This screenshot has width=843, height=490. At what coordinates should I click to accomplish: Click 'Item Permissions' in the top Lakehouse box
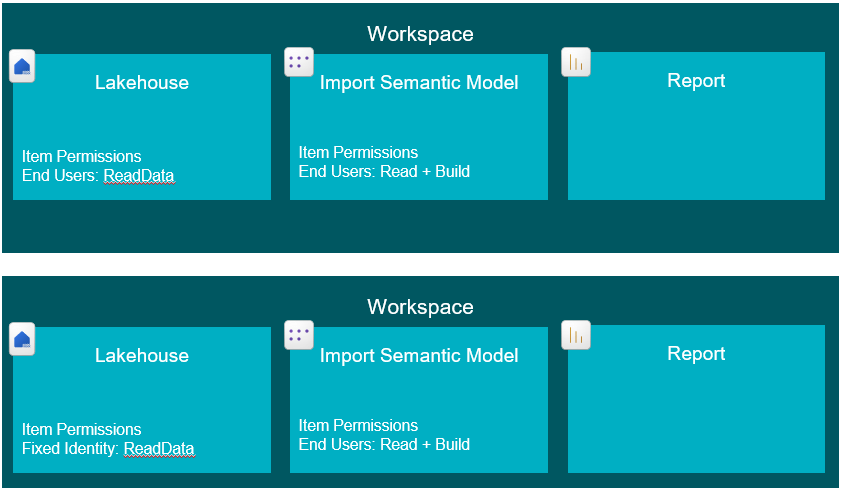tap(82, 157)
